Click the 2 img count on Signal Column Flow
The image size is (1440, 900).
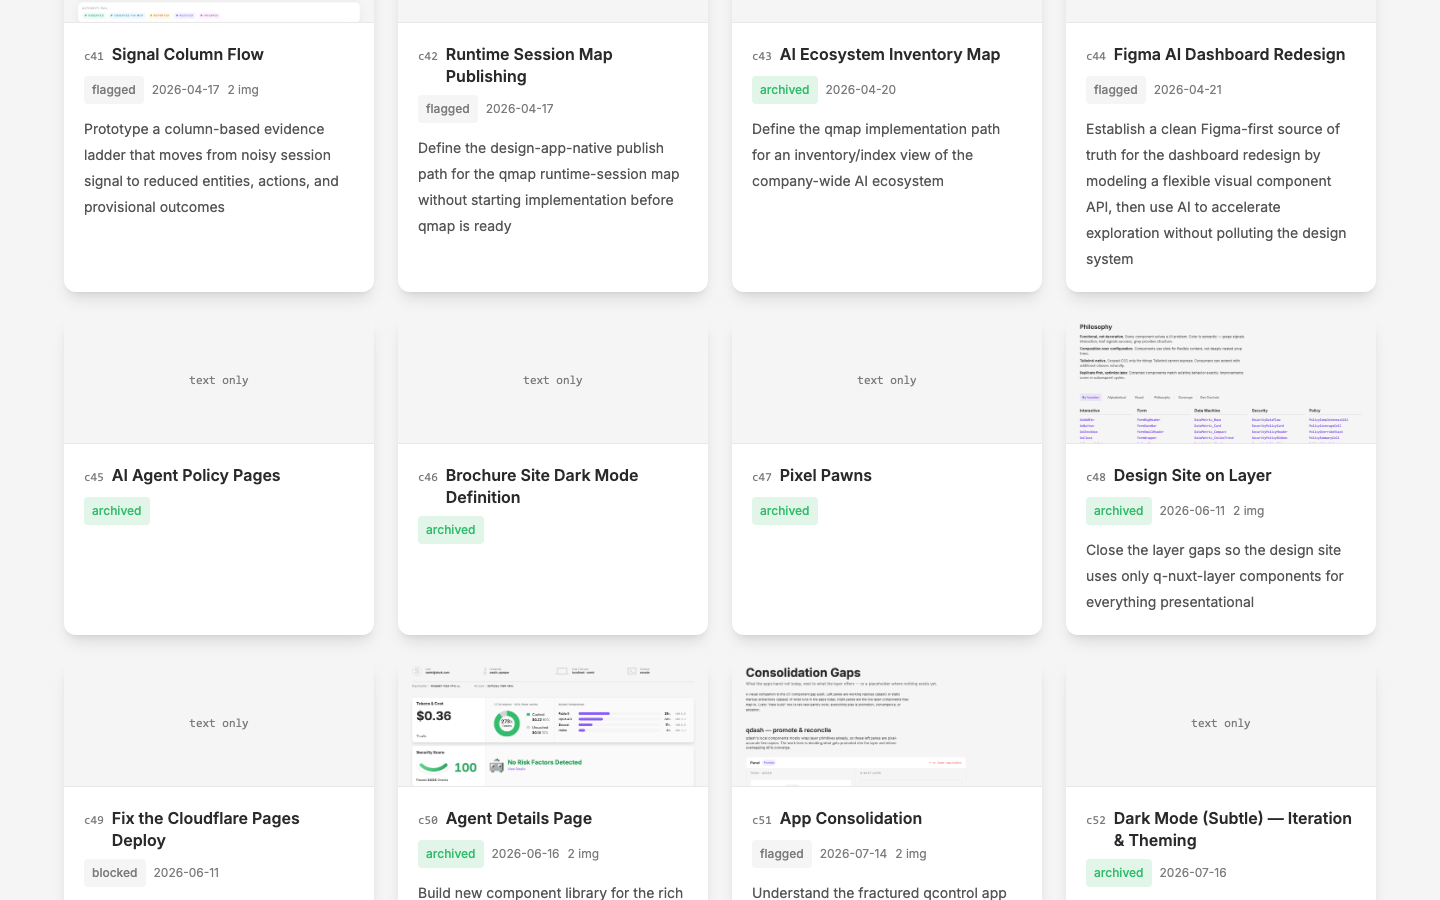point(243,90)
